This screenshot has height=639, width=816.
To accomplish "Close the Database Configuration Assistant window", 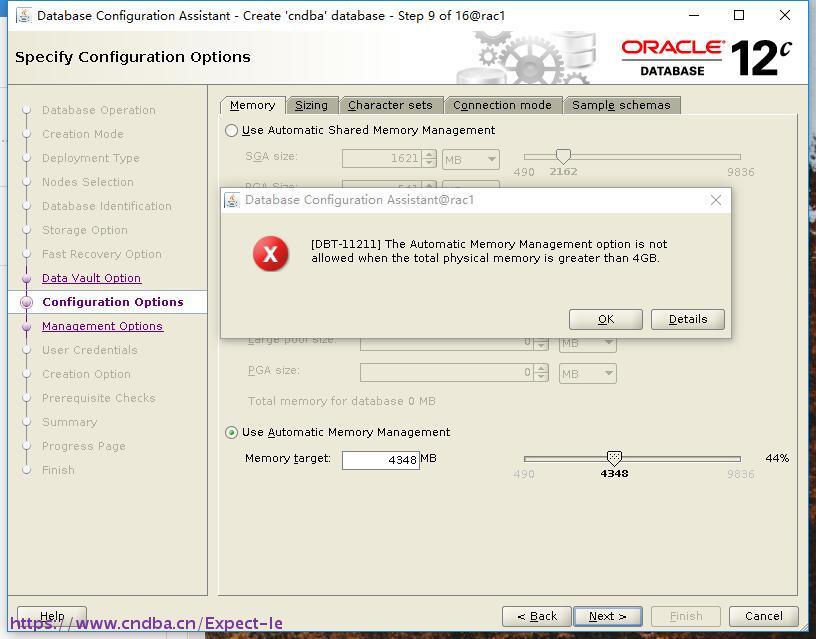I will pyautogui.click(x=785, y=15).
